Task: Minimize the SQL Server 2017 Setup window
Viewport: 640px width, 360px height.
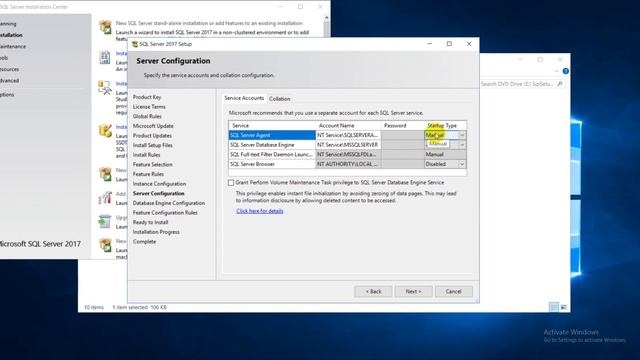Action: pos(429,44)
